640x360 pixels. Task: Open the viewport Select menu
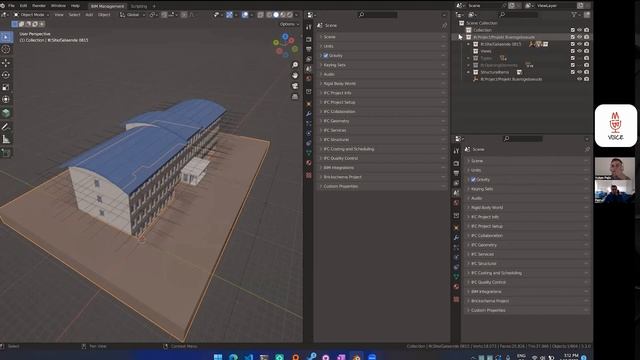pos(74,15)
